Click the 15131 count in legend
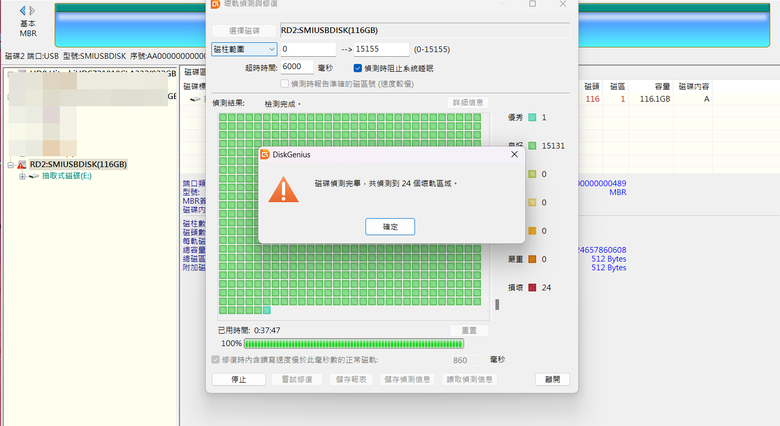The image size is (780, 426). 553,146
